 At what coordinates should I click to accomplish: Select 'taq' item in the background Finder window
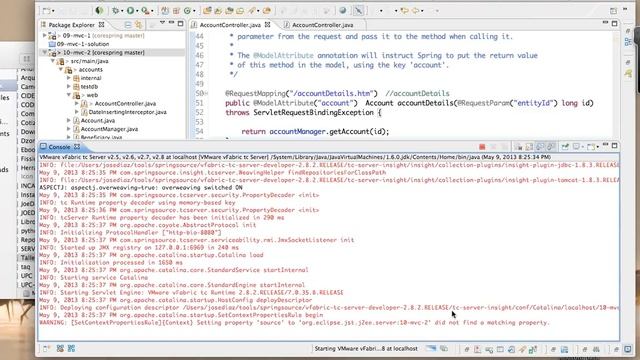26,267
